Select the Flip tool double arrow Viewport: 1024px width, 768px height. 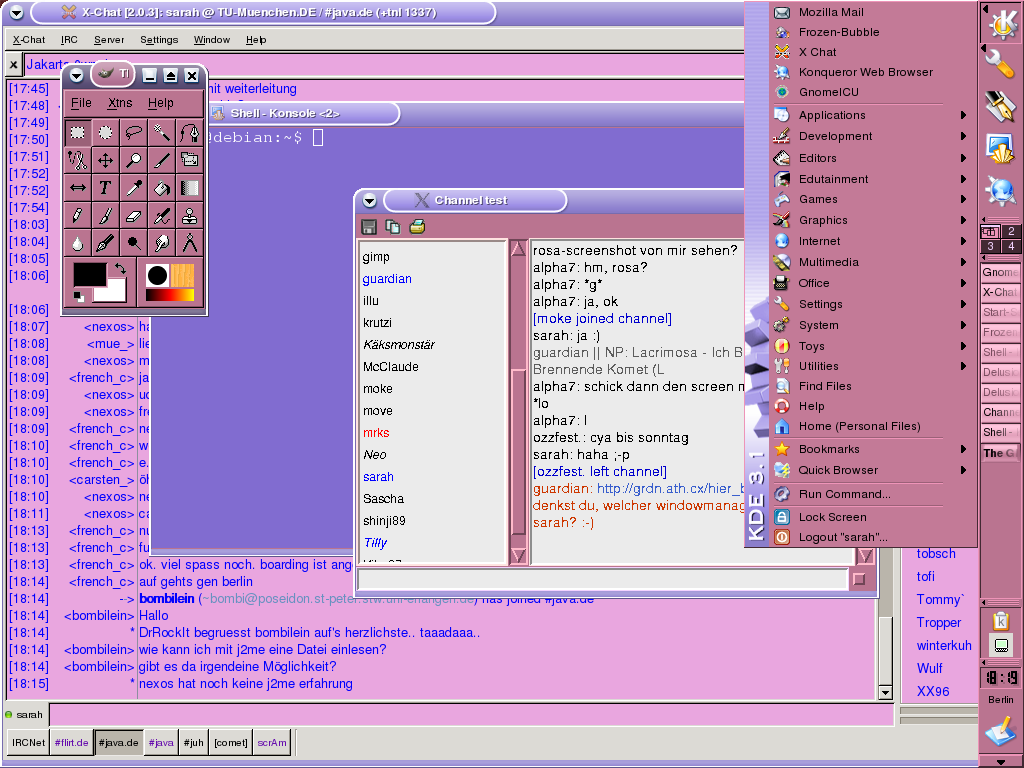click(78, 188)
